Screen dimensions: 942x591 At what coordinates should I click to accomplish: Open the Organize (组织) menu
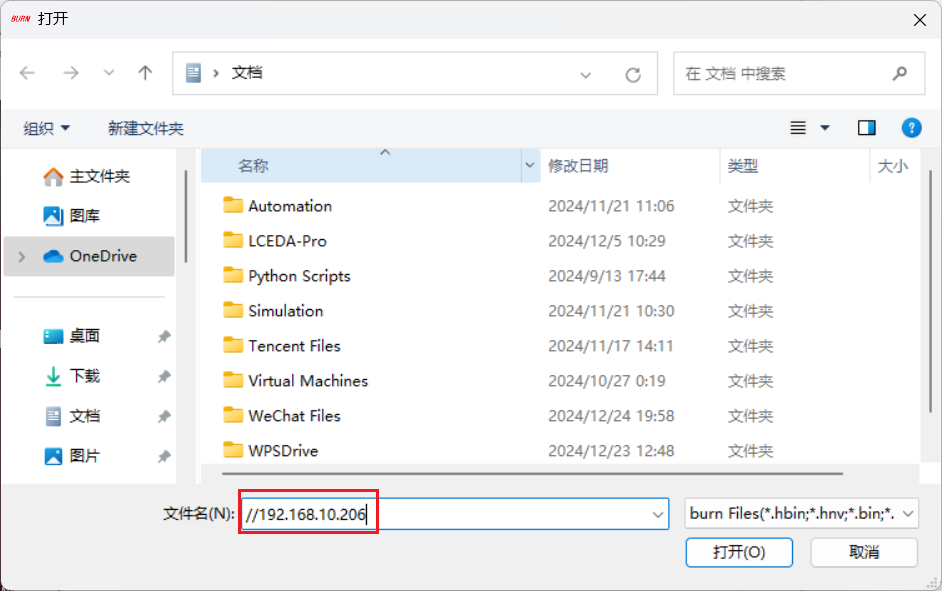pos(47,128)
